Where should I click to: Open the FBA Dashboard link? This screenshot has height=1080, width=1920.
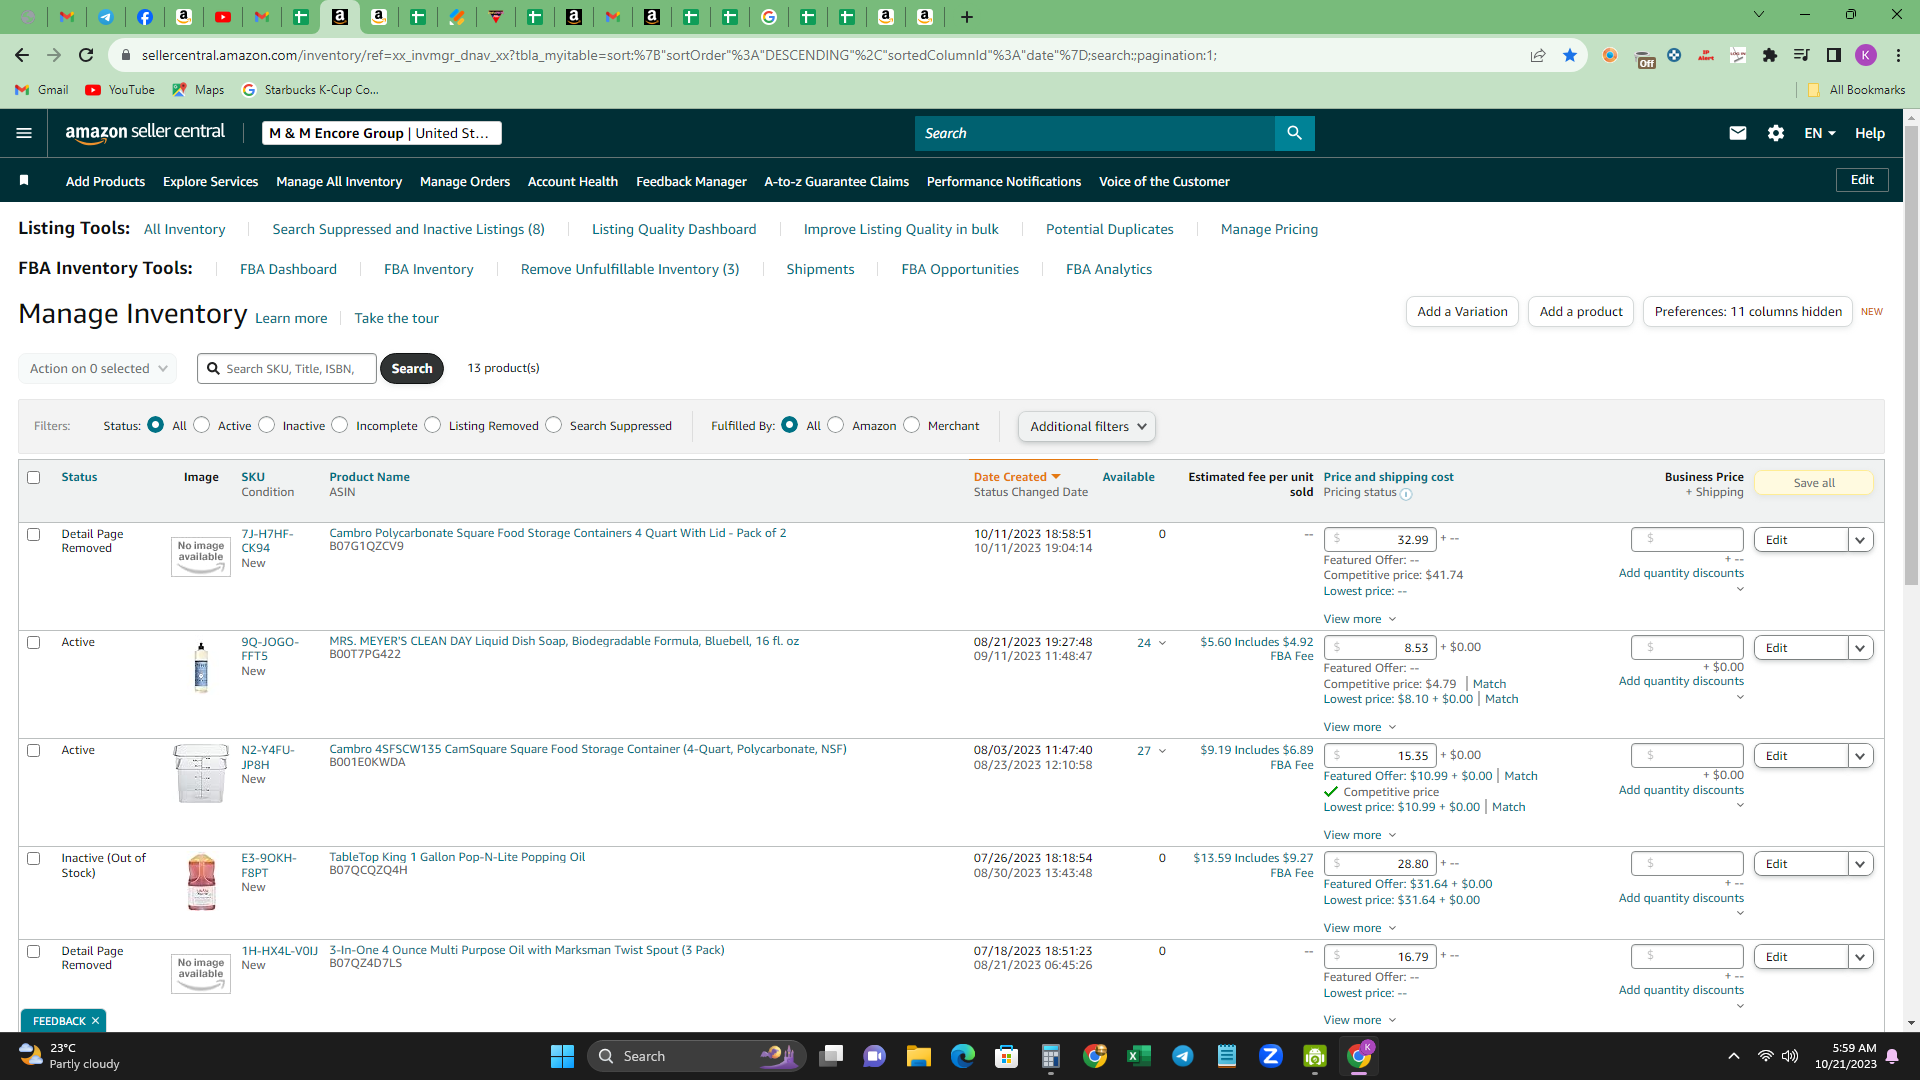click(x=288, y=269)
